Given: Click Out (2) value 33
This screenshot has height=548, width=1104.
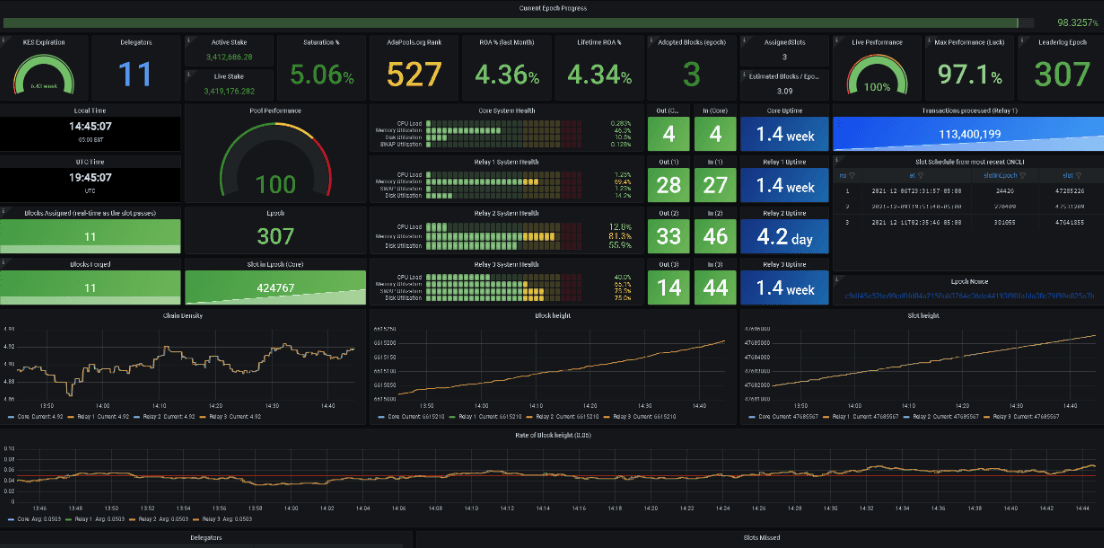Looking at the screenshot, I should tap(669, 235).
